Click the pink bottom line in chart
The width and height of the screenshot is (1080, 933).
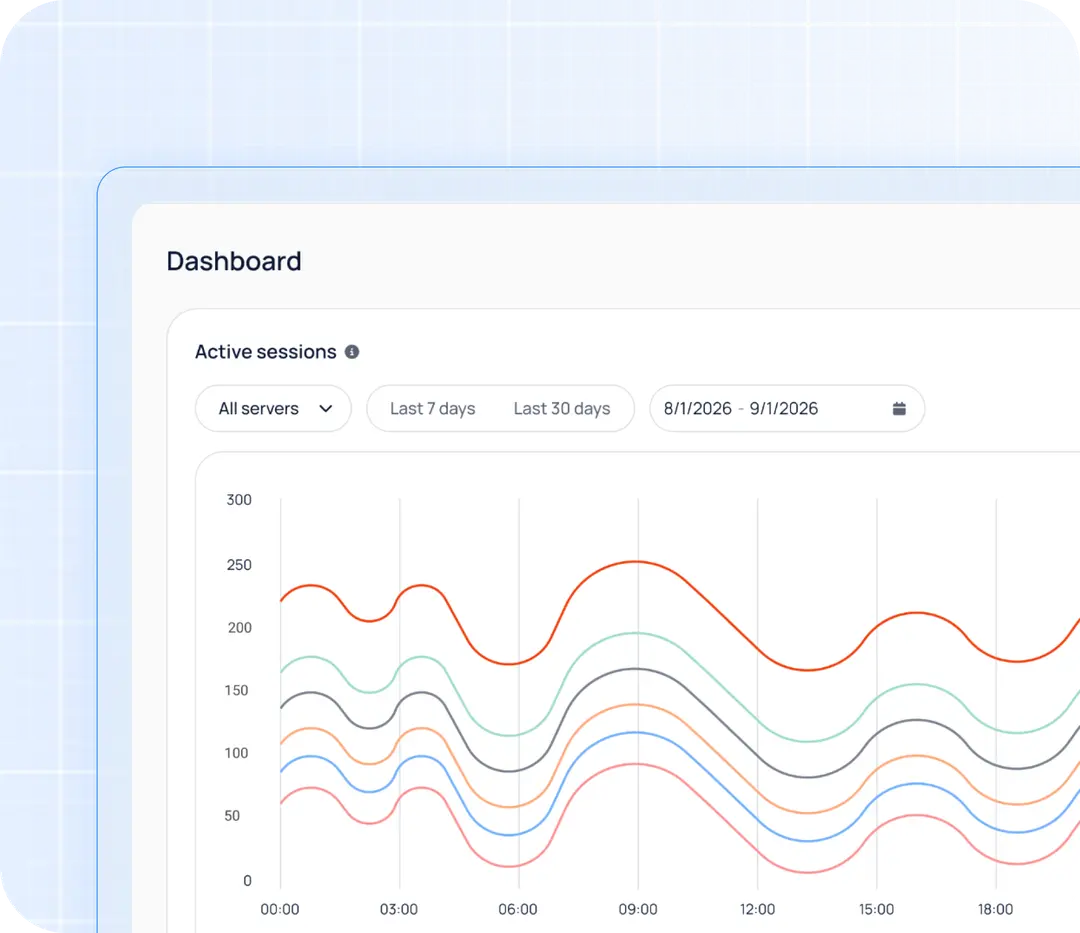tap(636, 764)
